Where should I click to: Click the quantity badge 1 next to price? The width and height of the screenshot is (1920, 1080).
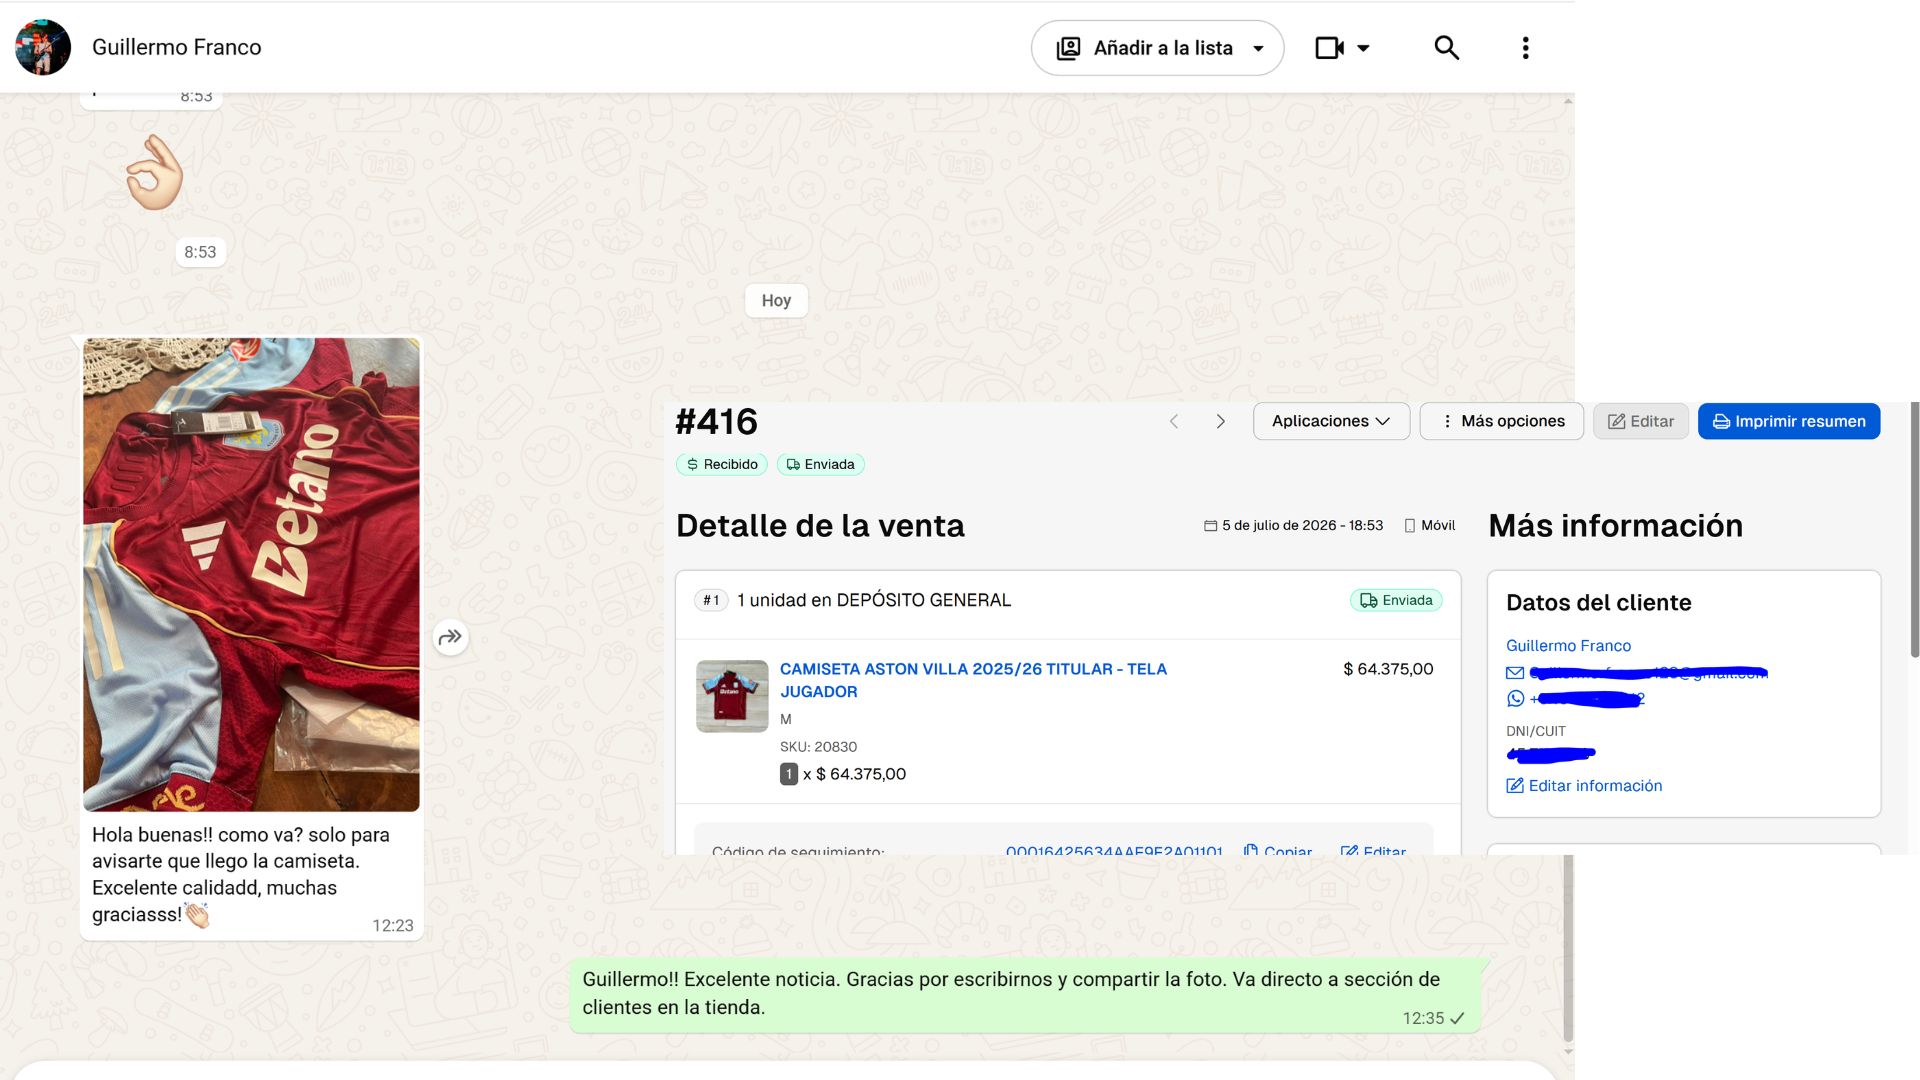[789, 774]
